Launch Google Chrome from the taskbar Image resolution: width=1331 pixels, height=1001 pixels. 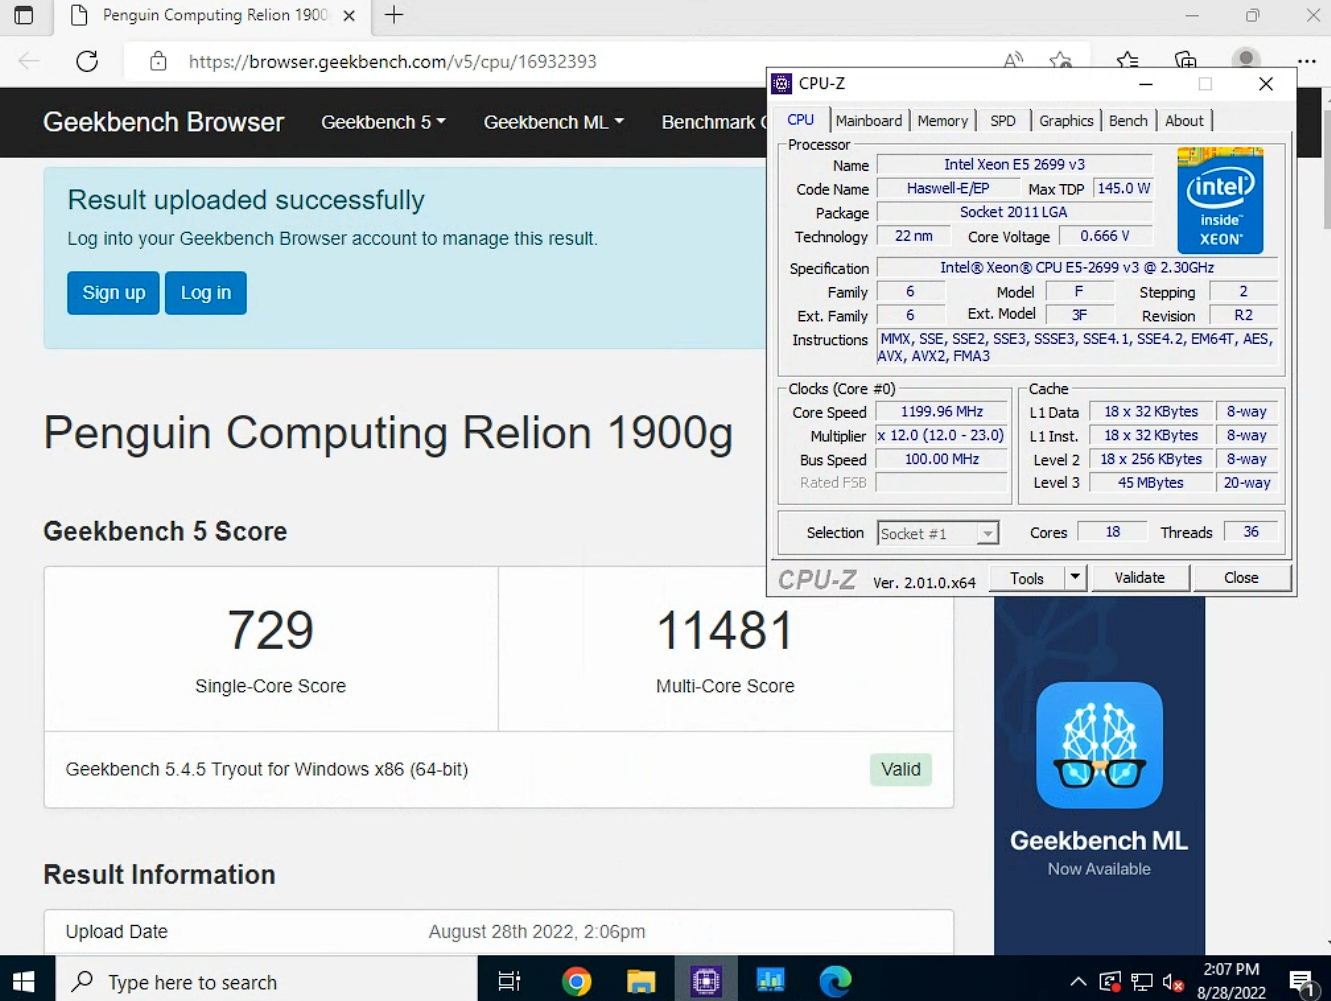[576, 981]
